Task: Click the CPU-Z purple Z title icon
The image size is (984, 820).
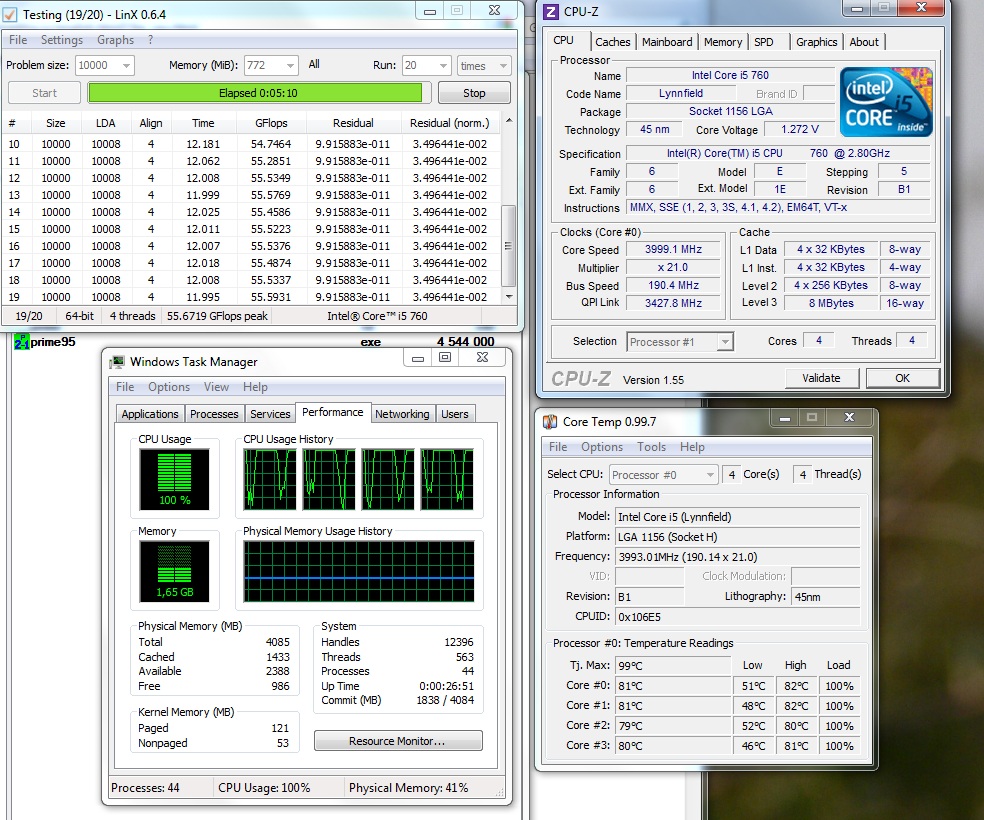Action: click(x=550, y=11)
